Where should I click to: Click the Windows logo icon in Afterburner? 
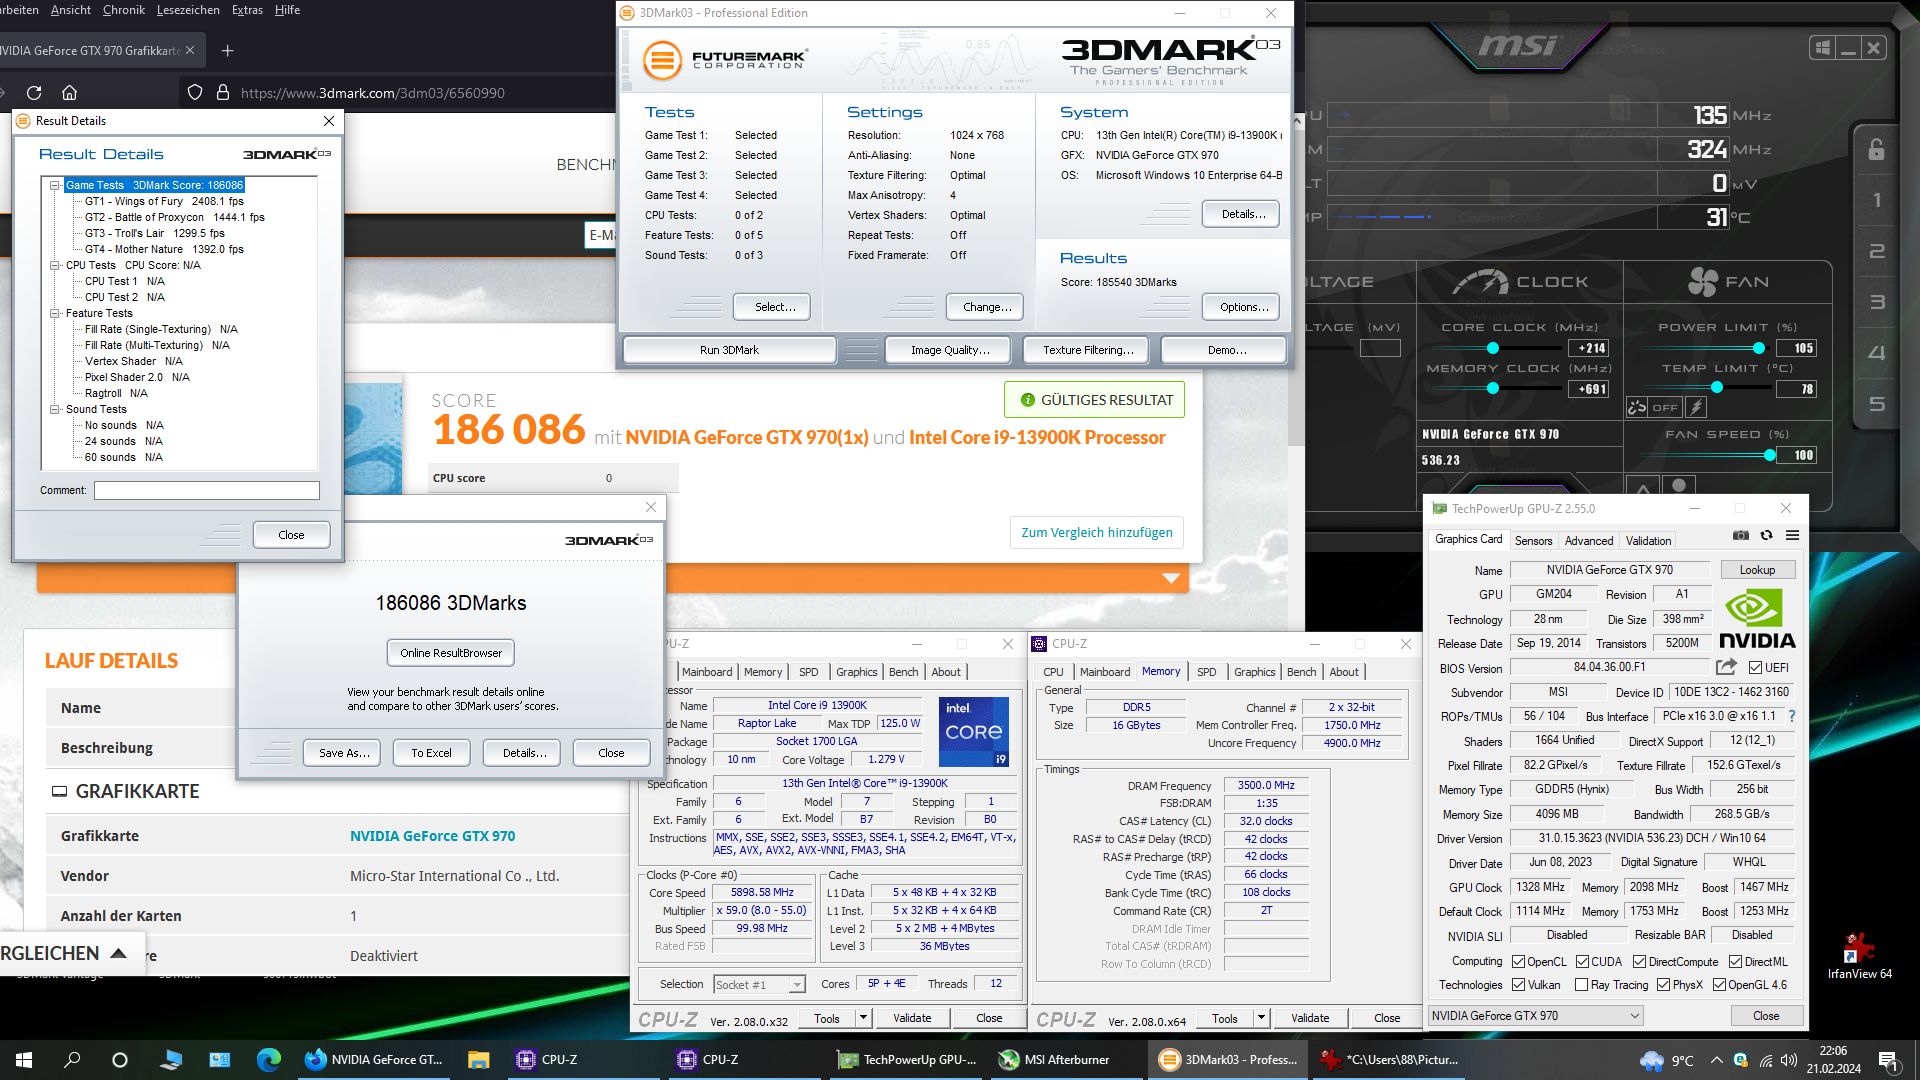1822,48
